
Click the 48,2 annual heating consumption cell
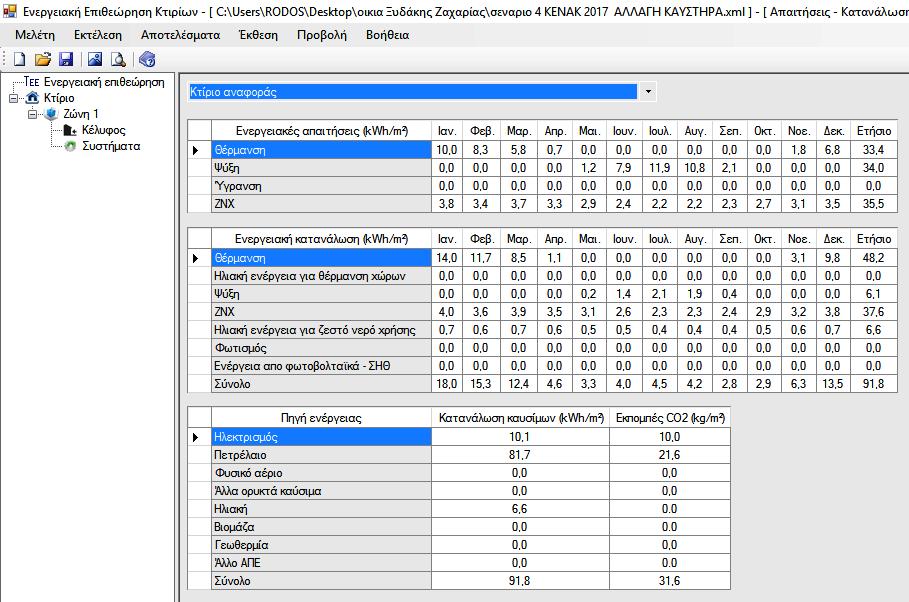(874, 258)
